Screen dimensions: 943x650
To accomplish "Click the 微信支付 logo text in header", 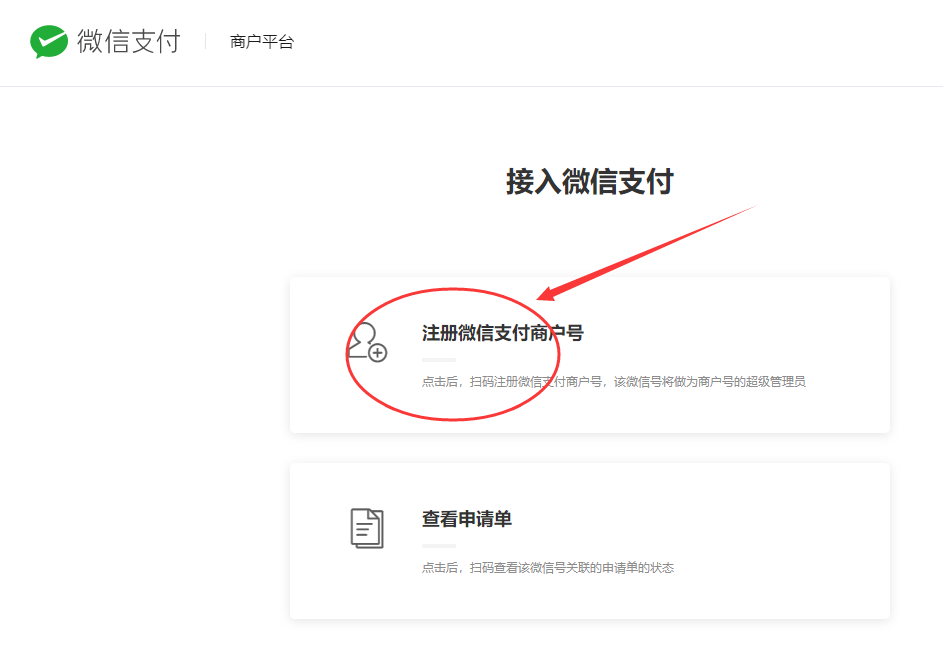I will tap(128, 41).
